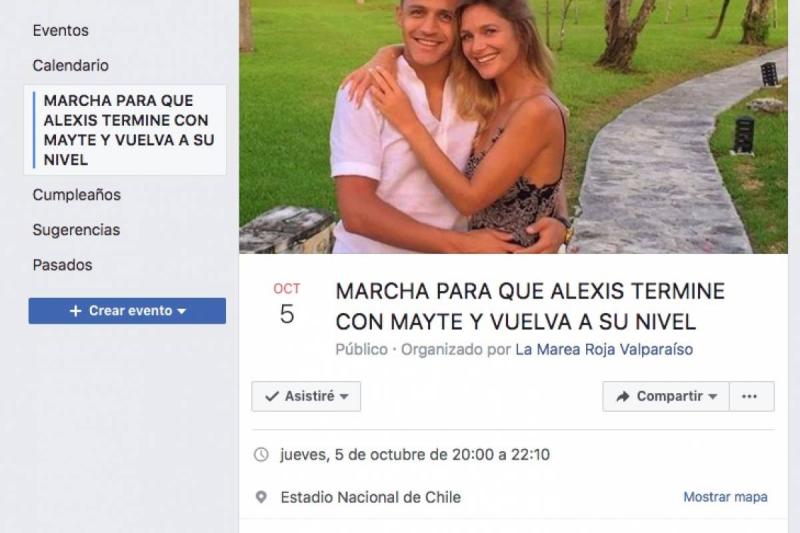Open the Eventos sidebar item

(60, 31)
